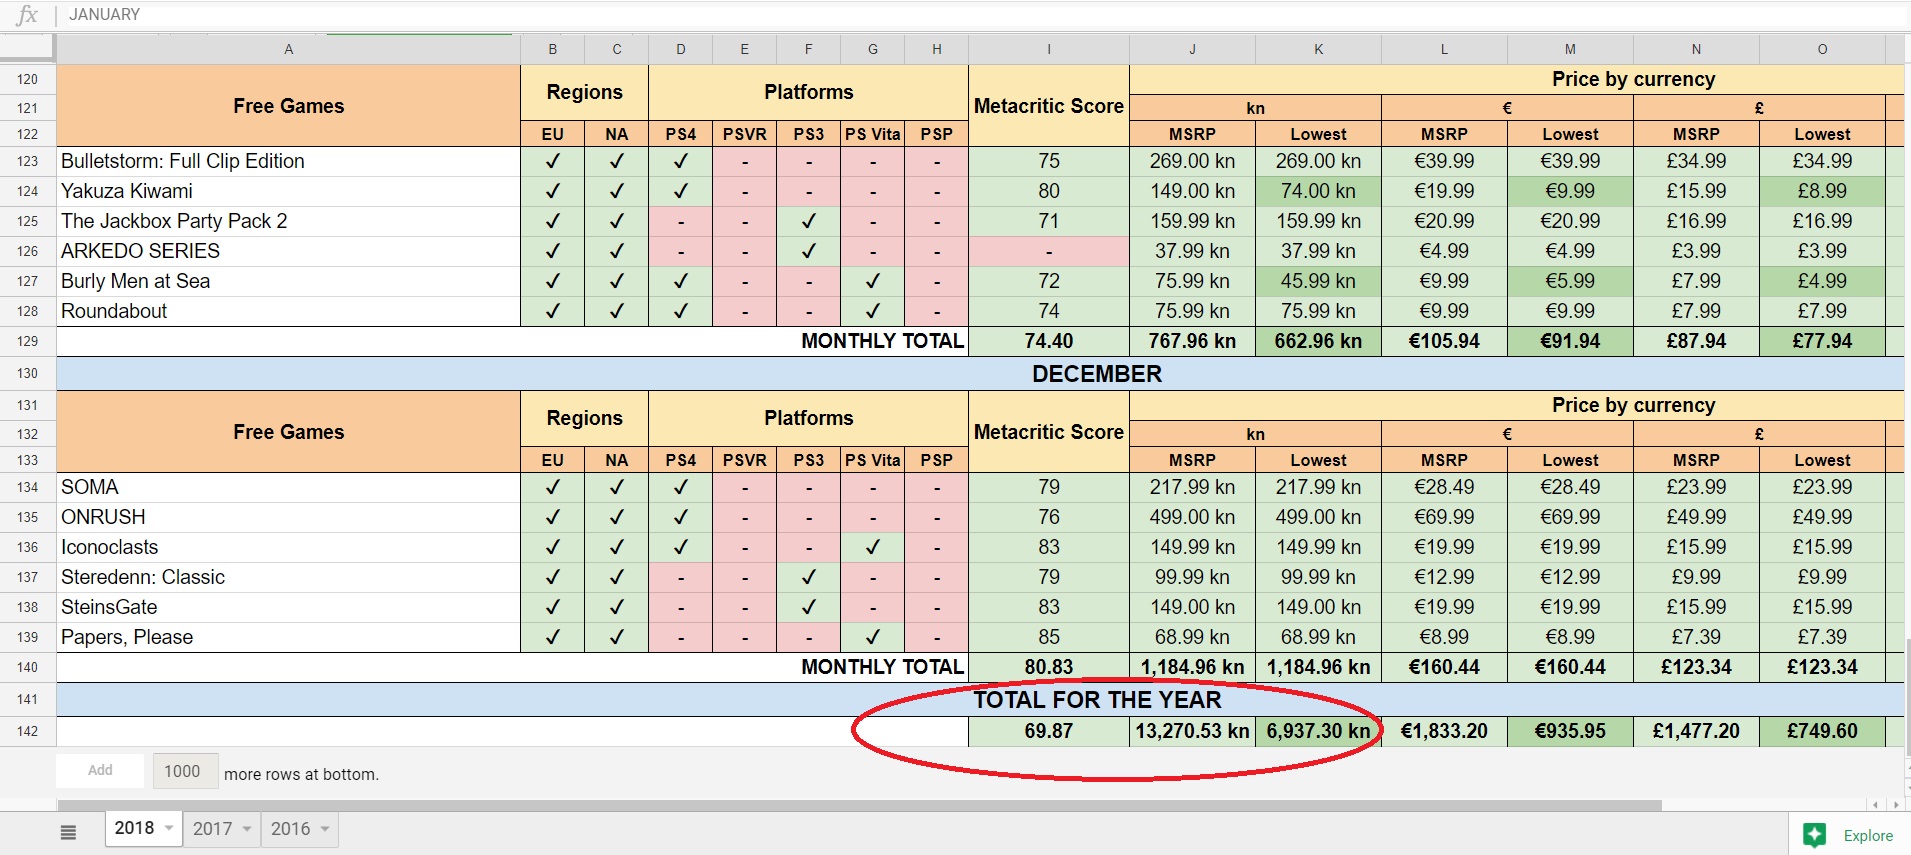Switch to the 2017 sheet tab
Viewport: 1911px width, 855px height.
point(212,829)
